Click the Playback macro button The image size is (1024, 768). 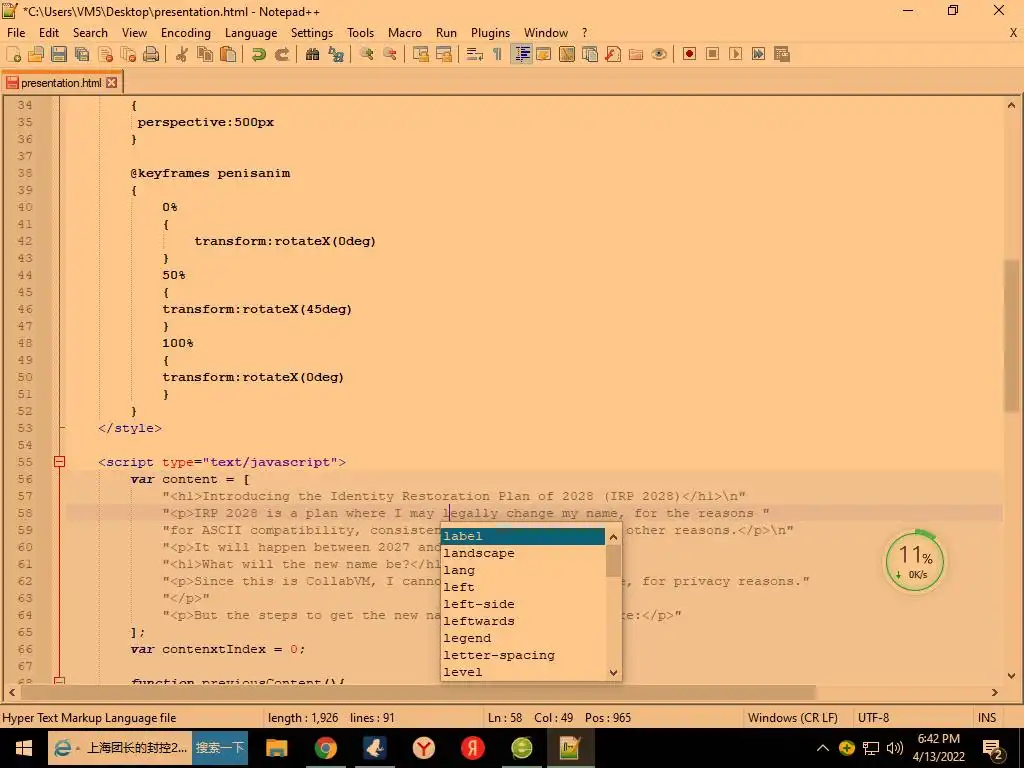735,54
